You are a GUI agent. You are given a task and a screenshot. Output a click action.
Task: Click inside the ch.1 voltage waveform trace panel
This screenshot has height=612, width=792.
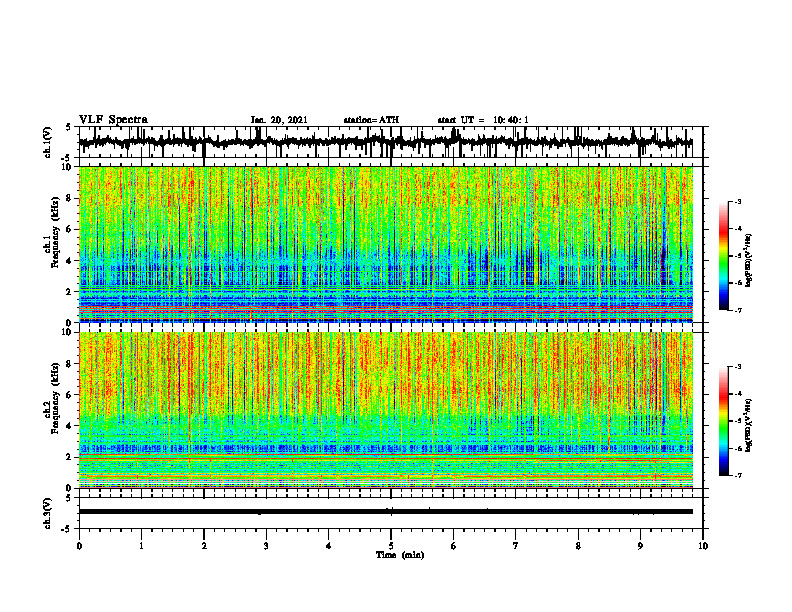(x=390, y=142)
